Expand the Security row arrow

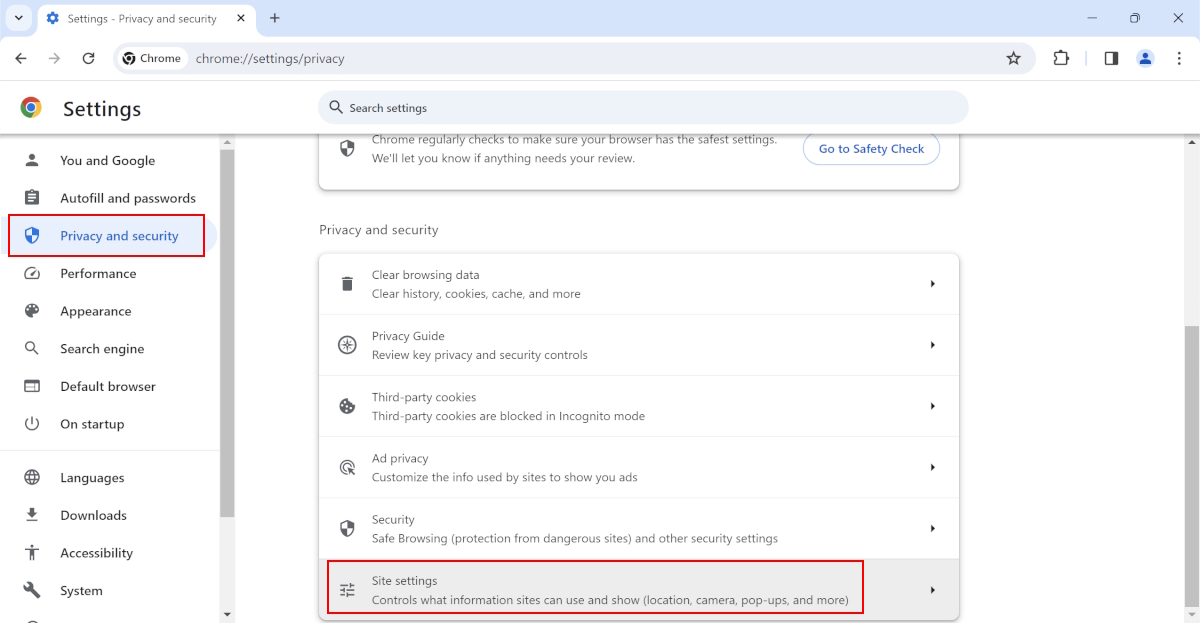pos(932,528)
